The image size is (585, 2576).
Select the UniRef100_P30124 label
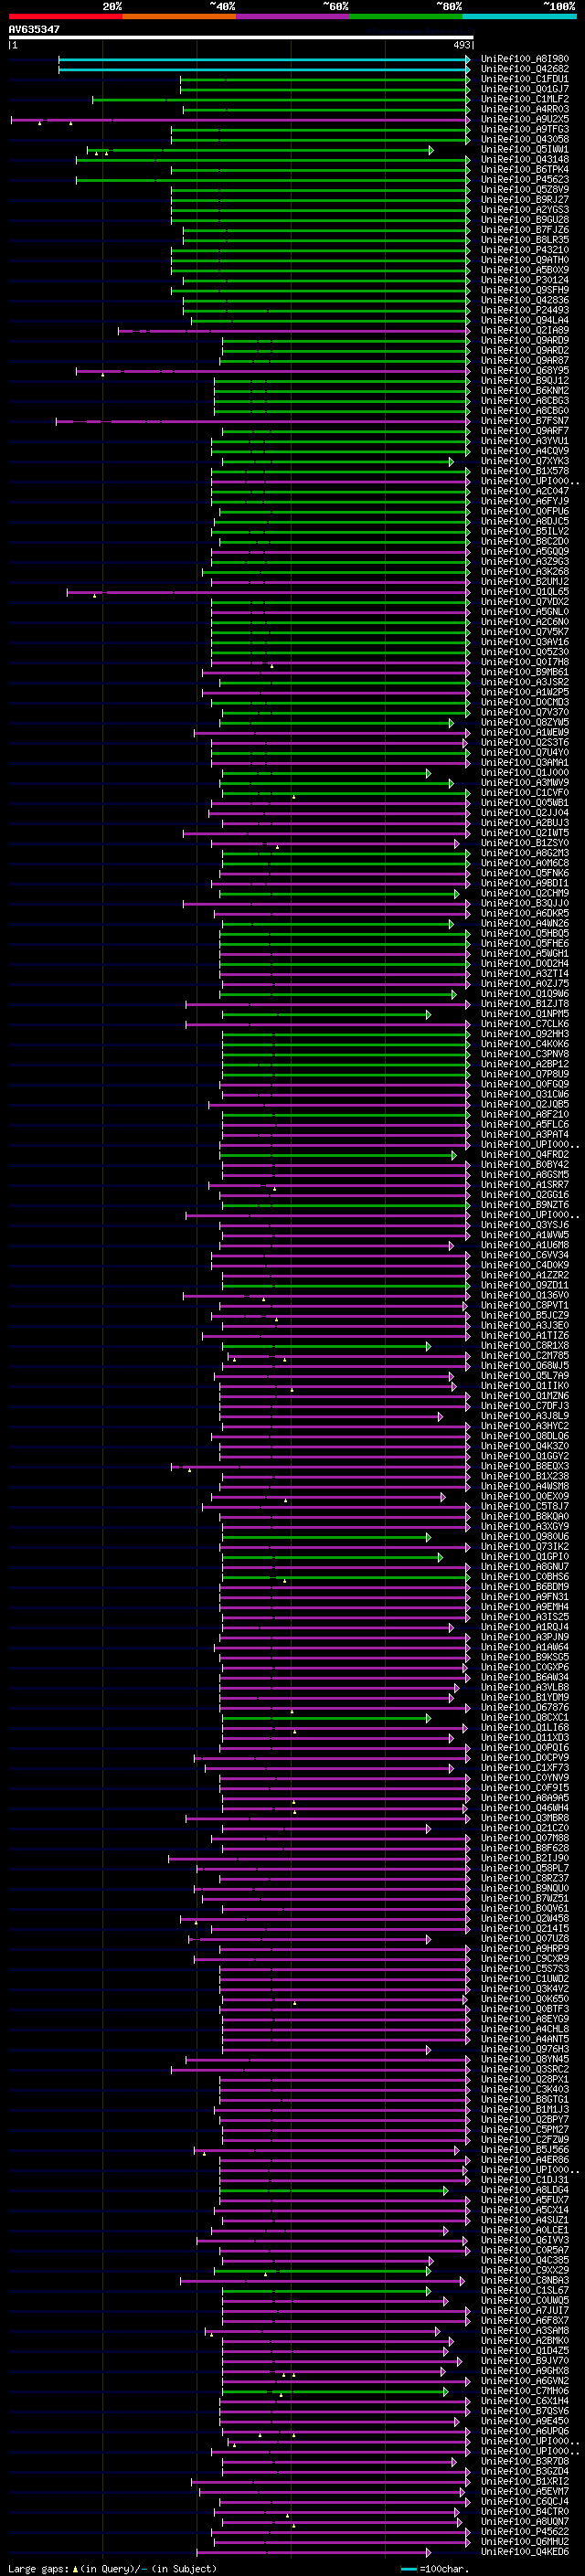(525, 280)
